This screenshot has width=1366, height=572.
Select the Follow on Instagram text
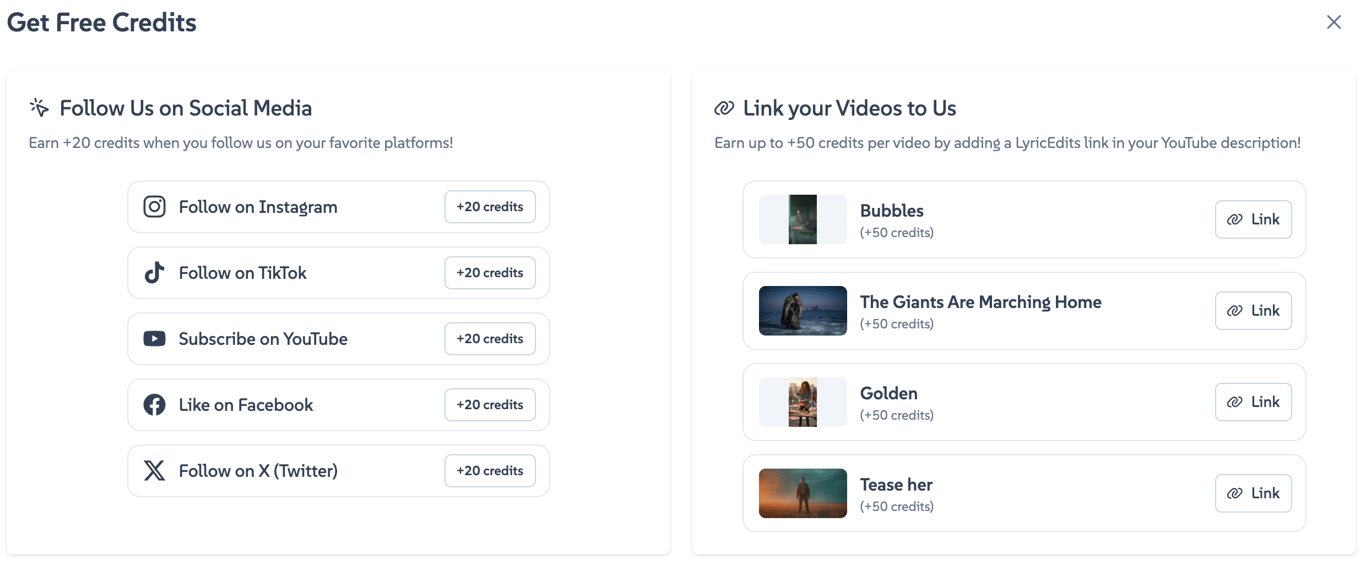pos(258,207)
